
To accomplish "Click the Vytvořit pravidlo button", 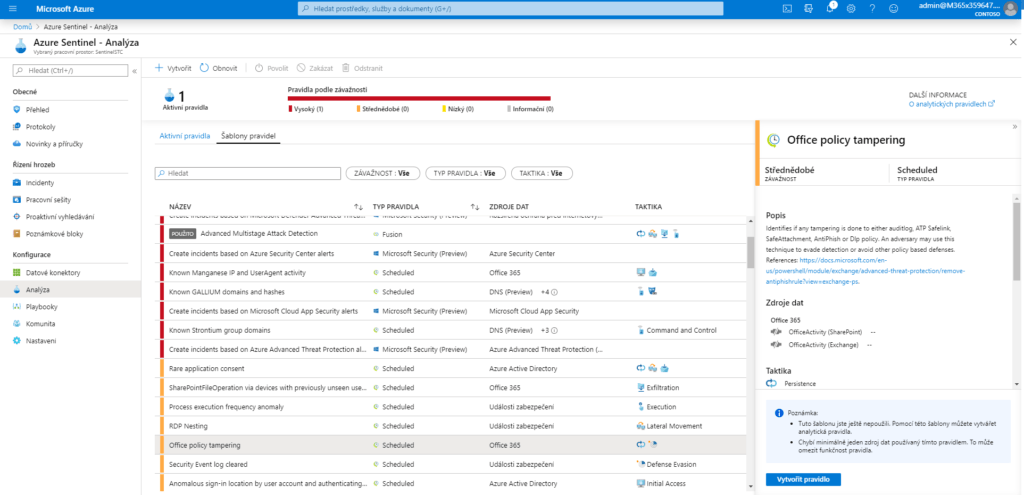I will pos(803,479).
